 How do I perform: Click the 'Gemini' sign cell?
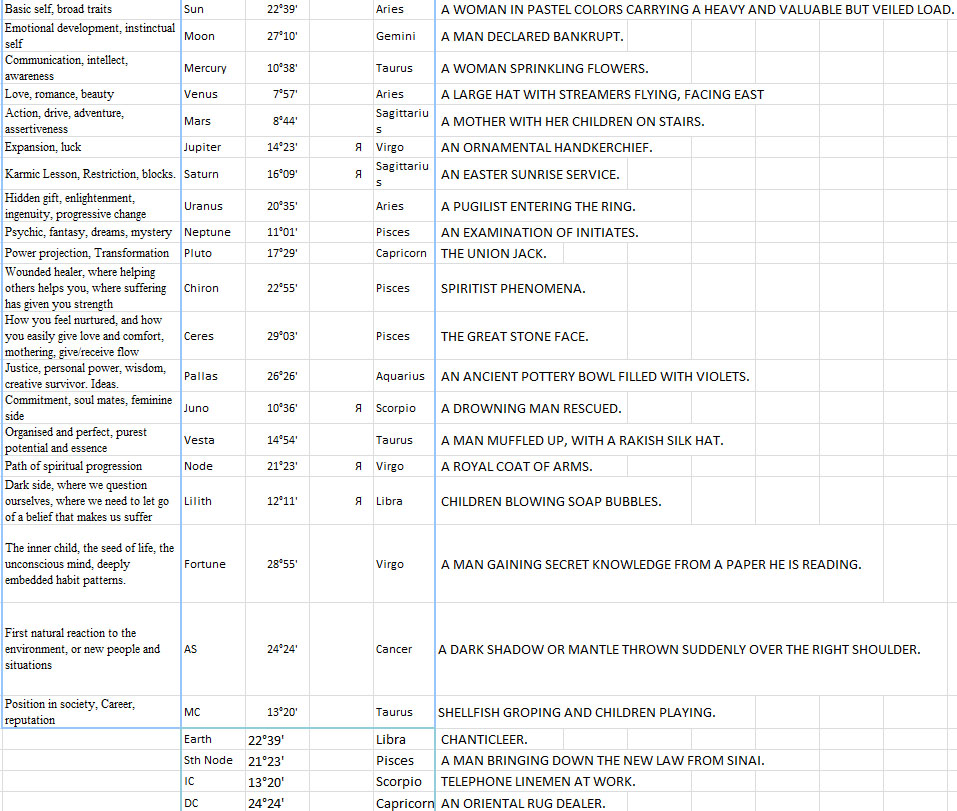[404, 36]
